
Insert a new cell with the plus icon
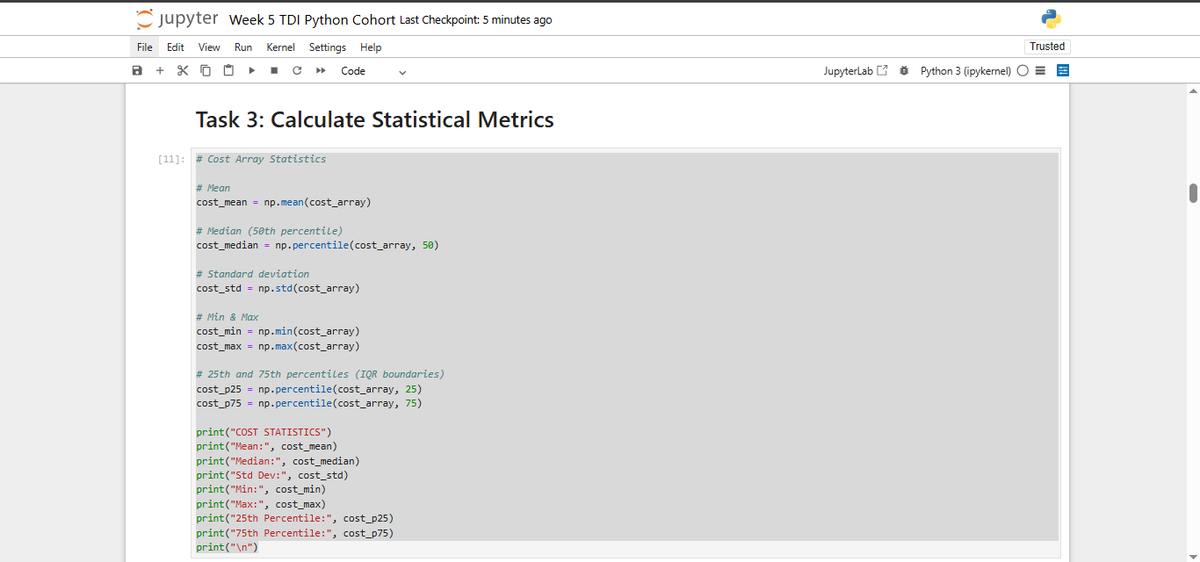[x=159, y=71]
